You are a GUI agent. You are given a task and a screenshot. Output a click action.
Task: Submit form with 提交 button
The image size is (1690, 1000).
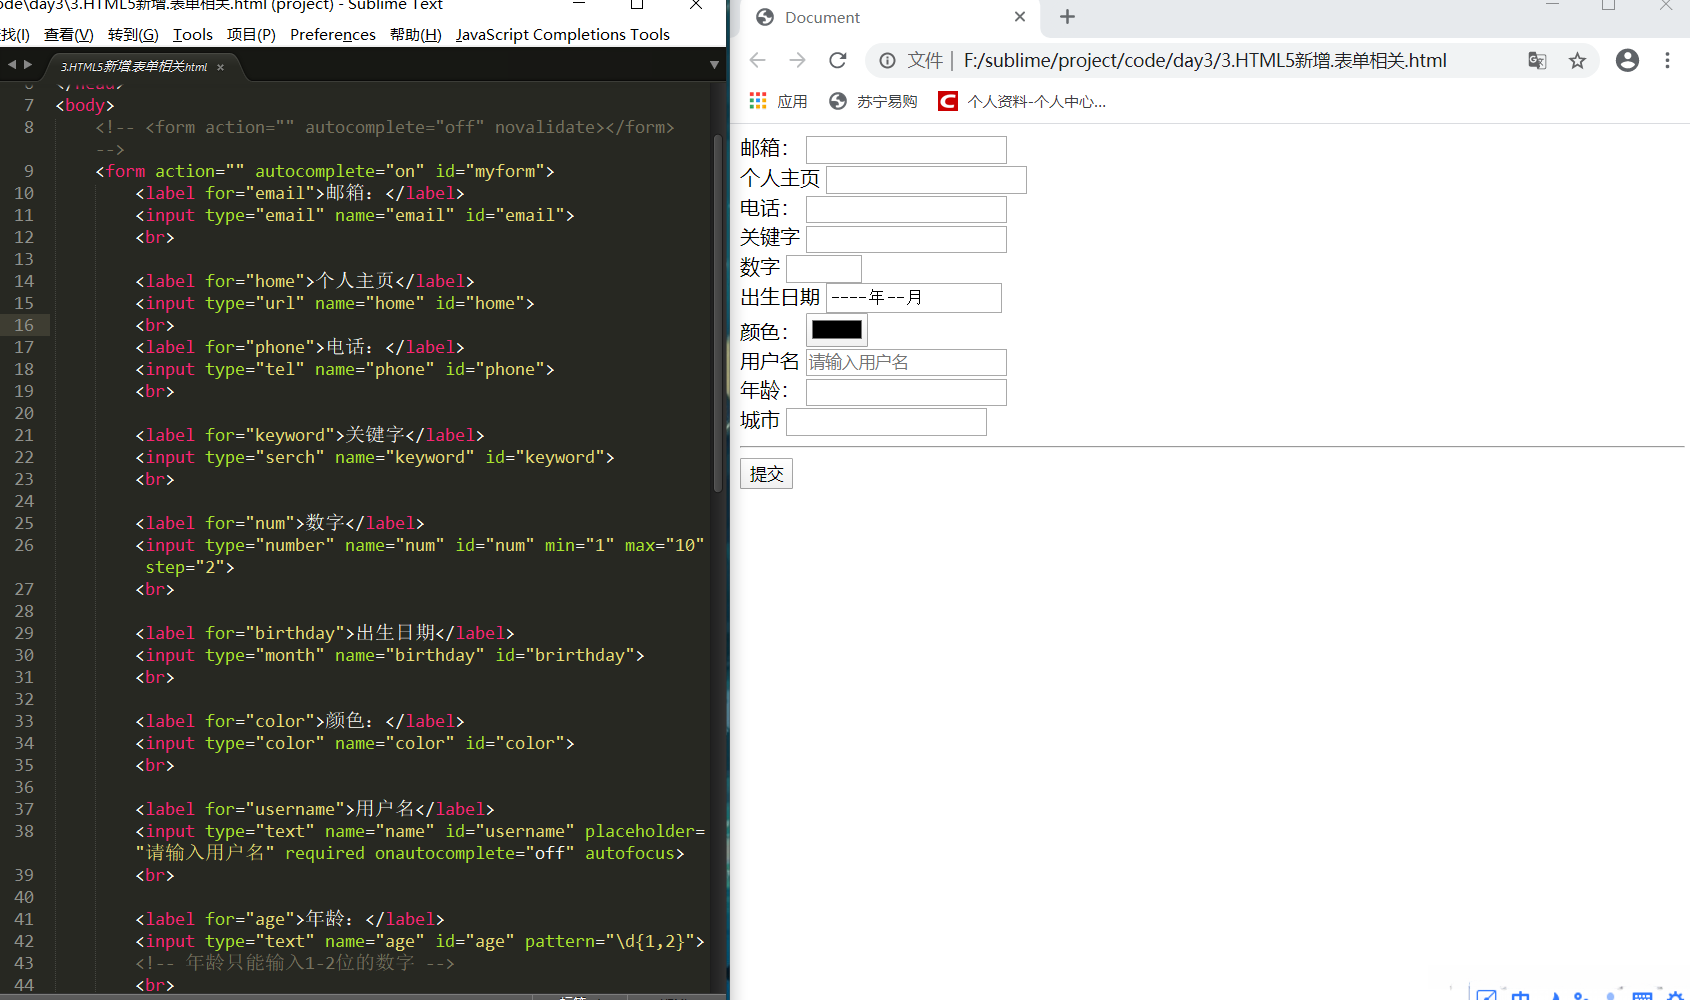pyautogui.click(x=766, y=474)
